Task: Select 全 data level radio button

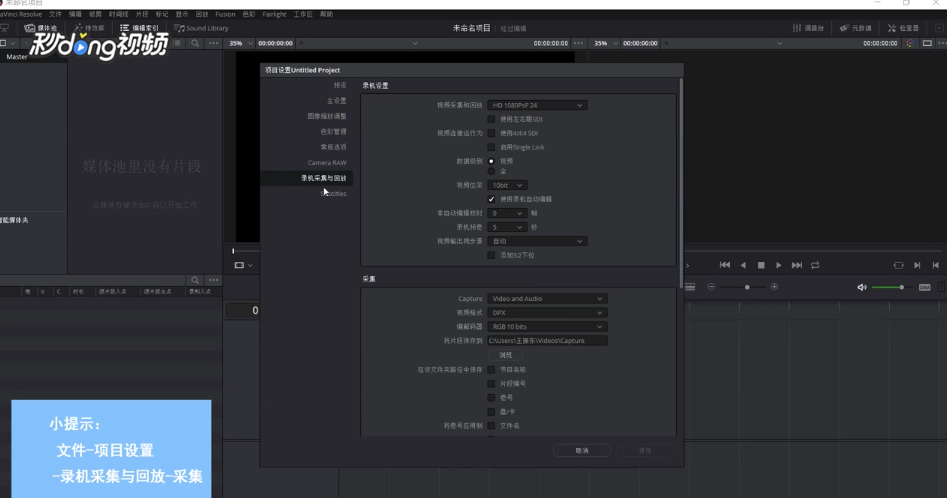Action: [x=491, y=171]
